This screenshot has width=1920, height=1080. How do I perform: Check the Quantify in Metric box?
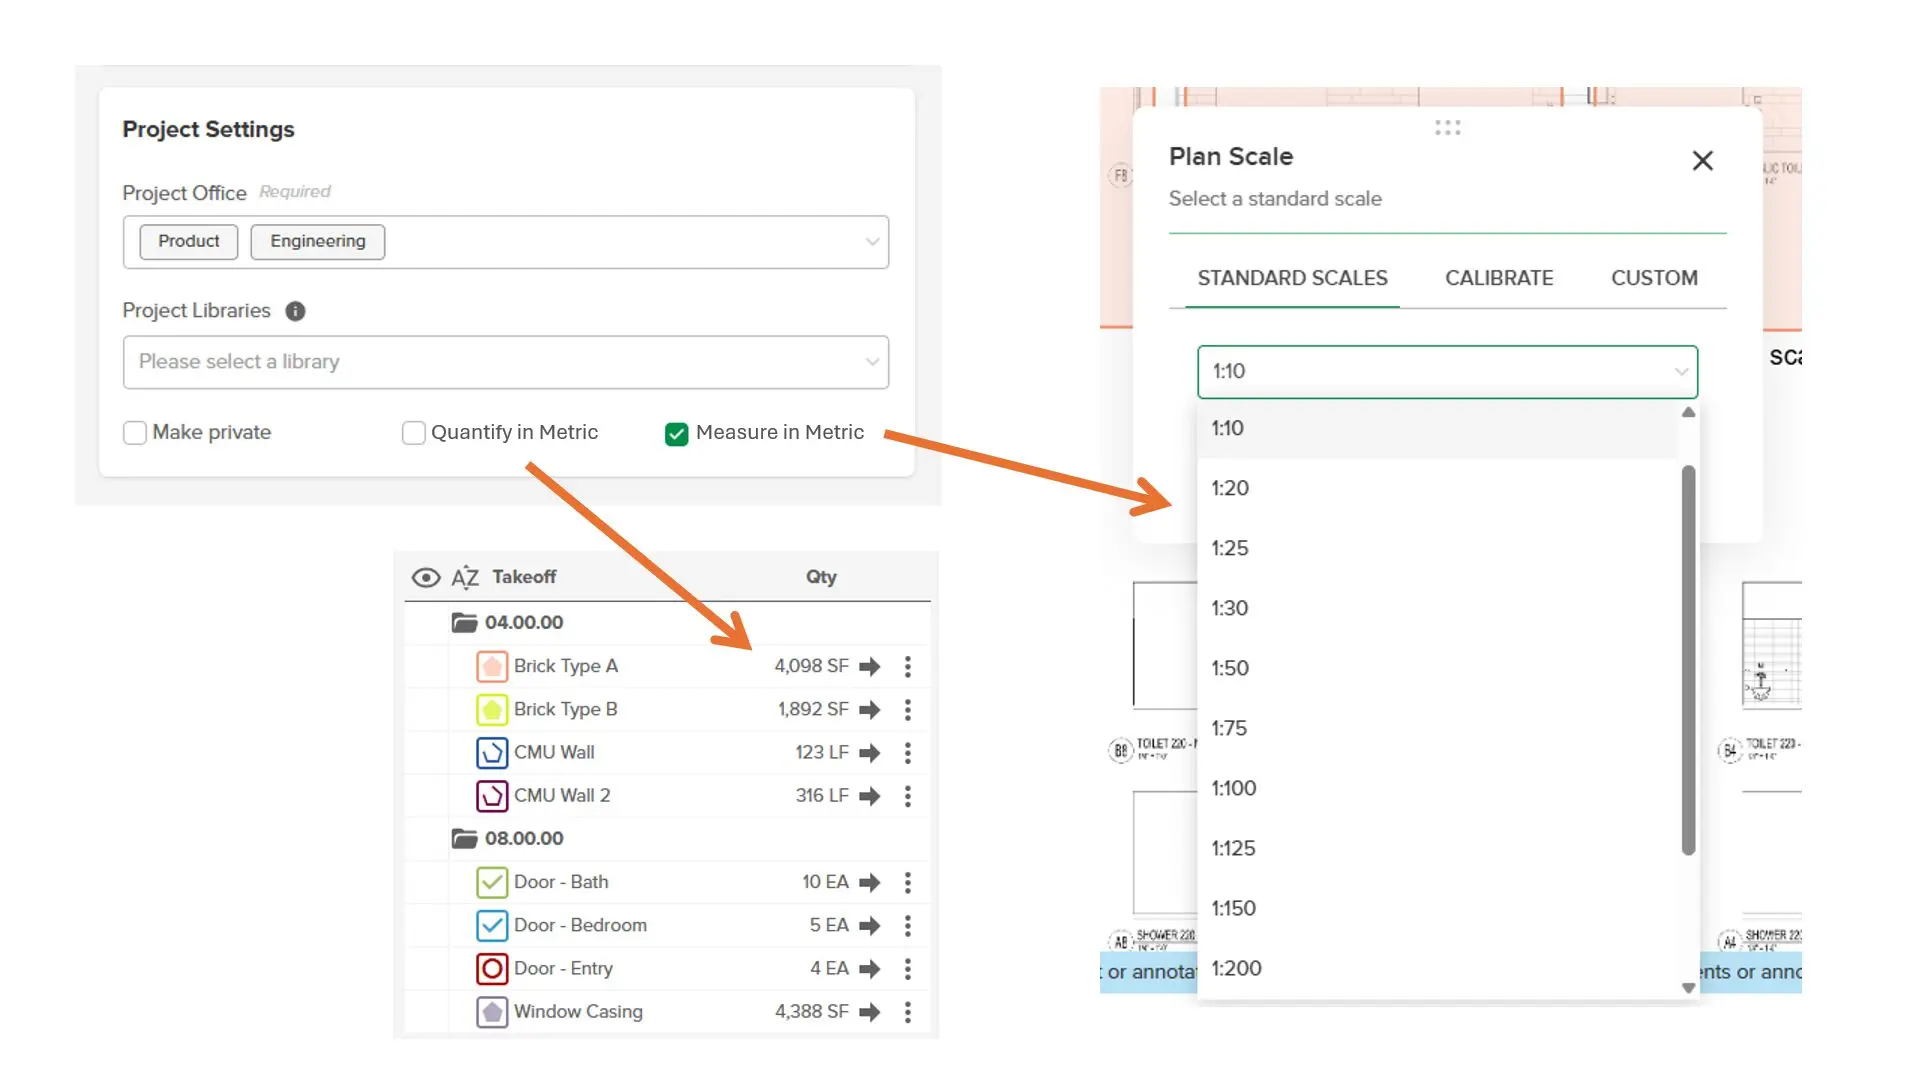pyautogui.click(x=413, y=433)
